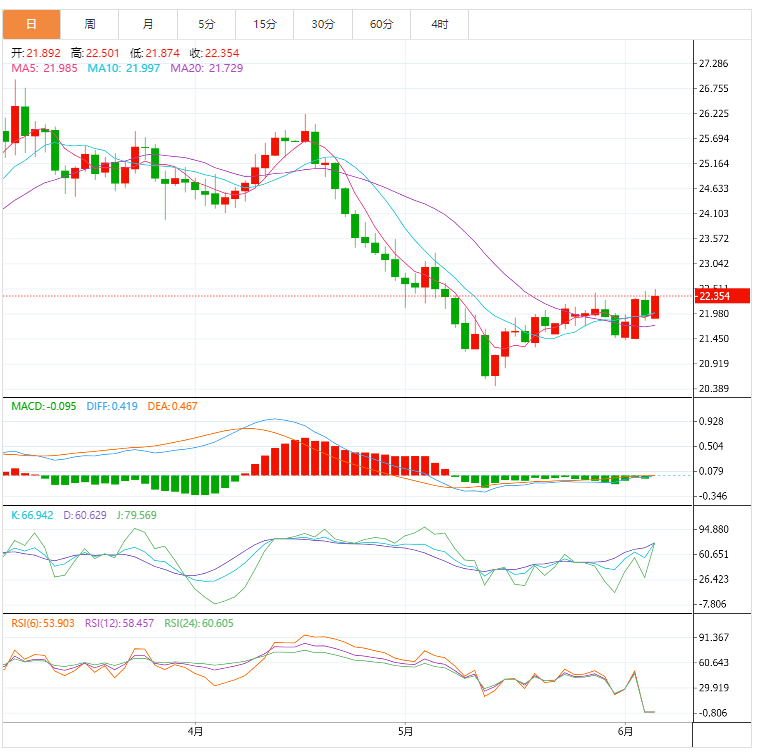Click the 0.928 MACD axis label
The height and width of the screenshot is (755, 764).
point(711,421)
